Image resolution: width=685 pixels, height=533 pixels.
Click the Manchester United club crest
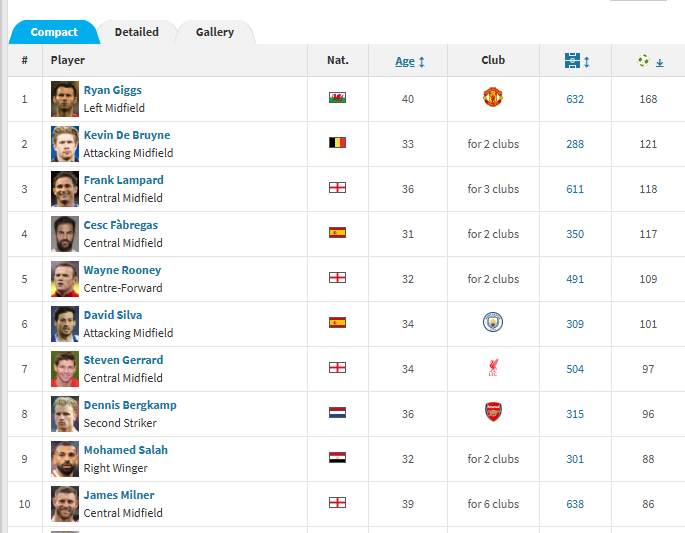click(493, 97)
